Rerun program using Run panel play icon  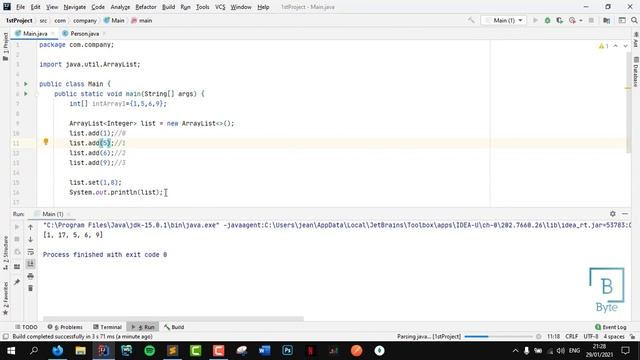click(17, 227)
